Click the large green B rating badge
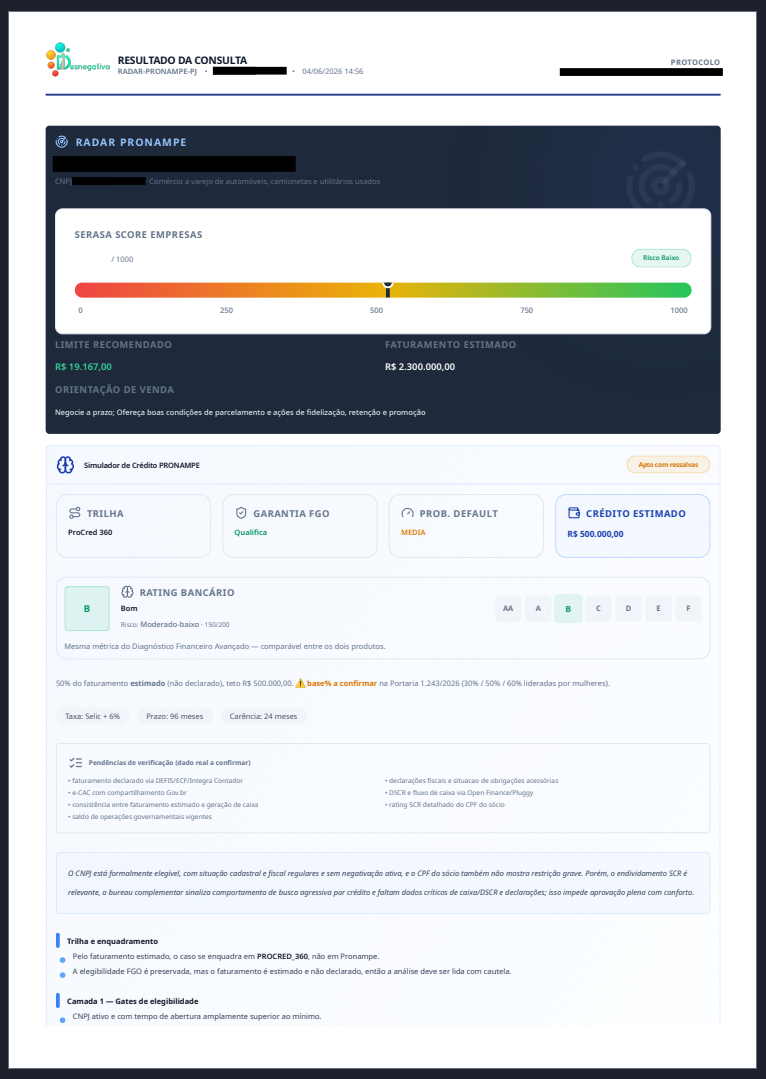Screen dimensions: 766x1079 click(x=87, y=608)
